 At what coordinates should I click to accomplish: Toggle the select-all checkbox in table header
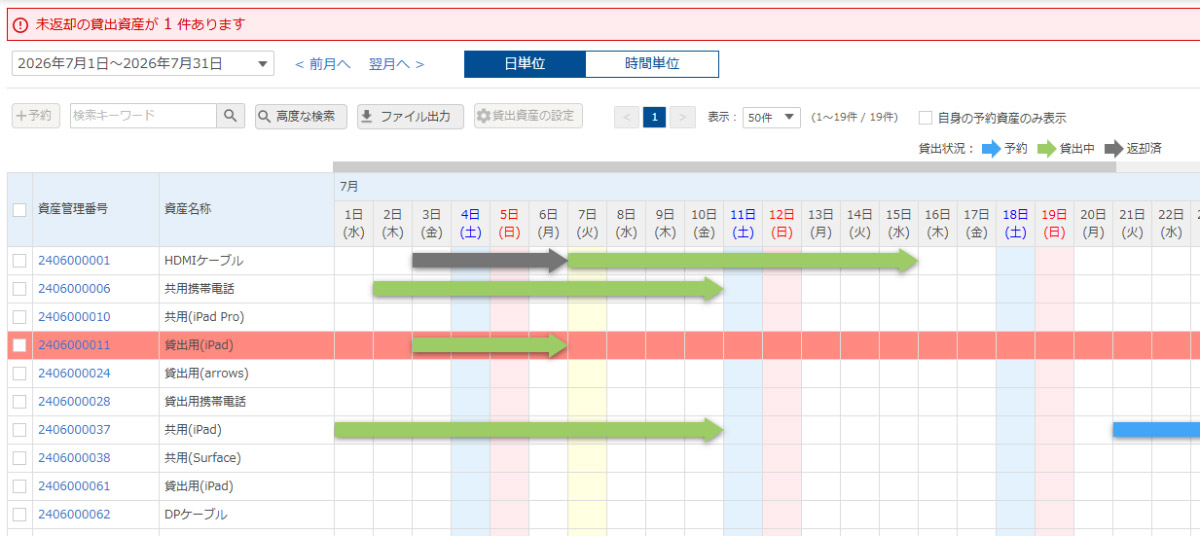click(20, 210)
